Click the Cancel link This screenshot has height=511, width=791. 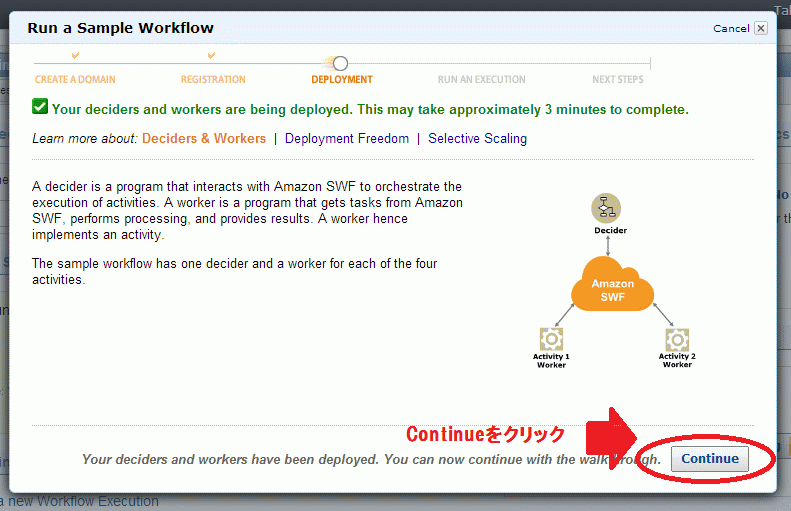click(x=731, y=29)
